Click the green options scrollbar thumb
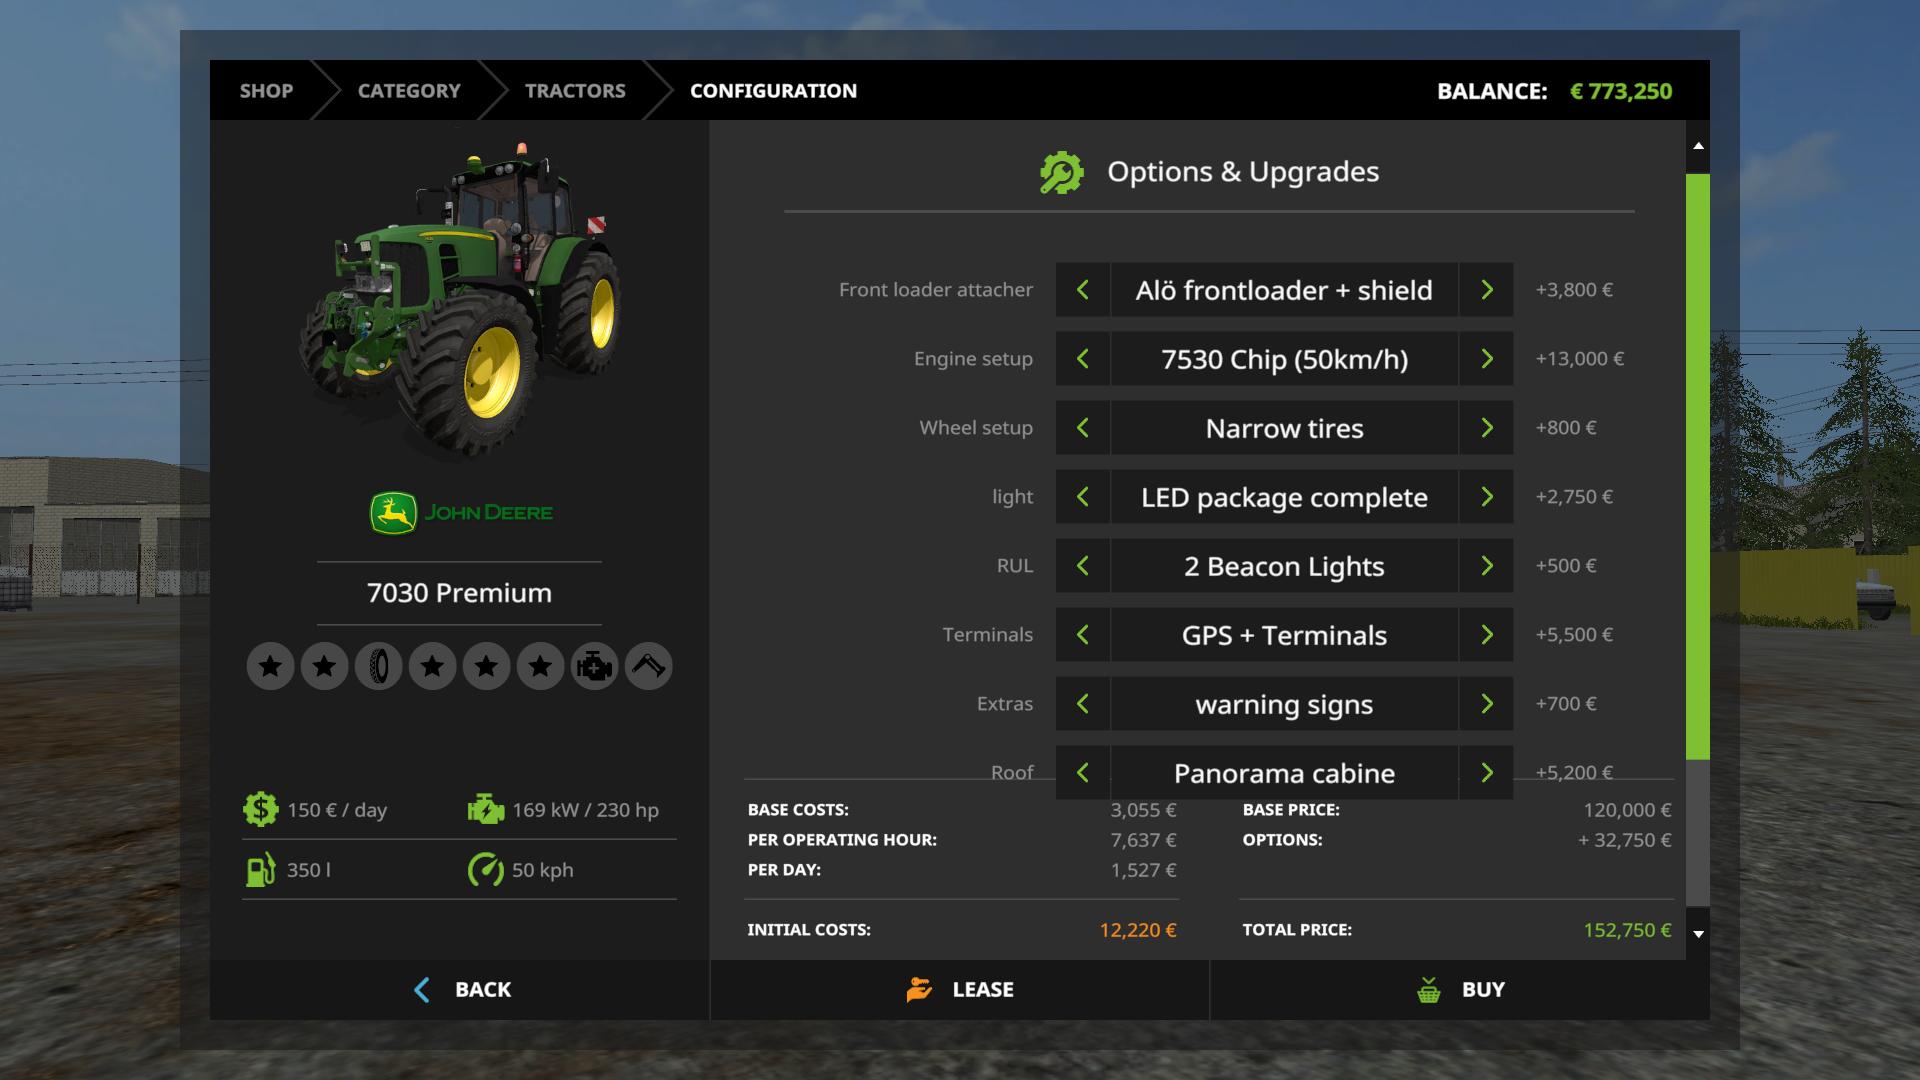The image size is (1920, 1080). [1697, 465]
